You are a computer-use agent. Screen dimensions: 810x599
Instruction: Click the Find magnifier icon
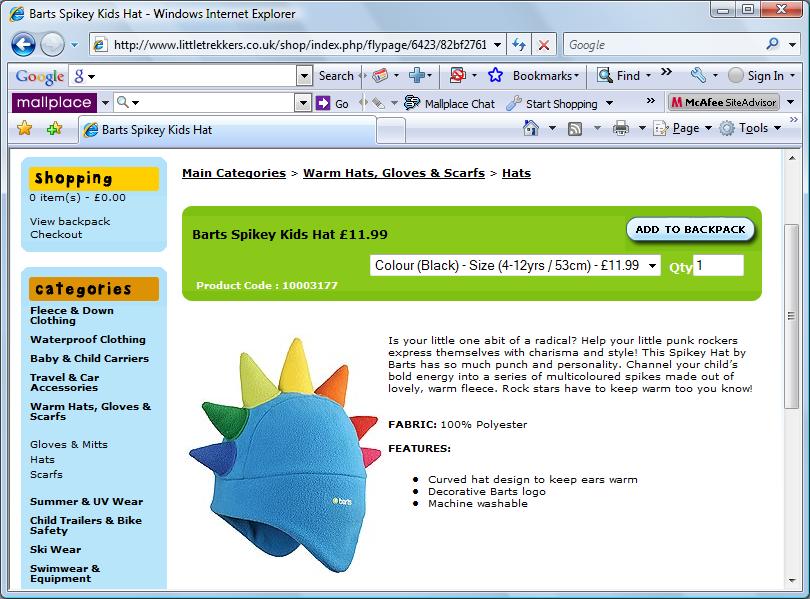click(x=604, y=75)
